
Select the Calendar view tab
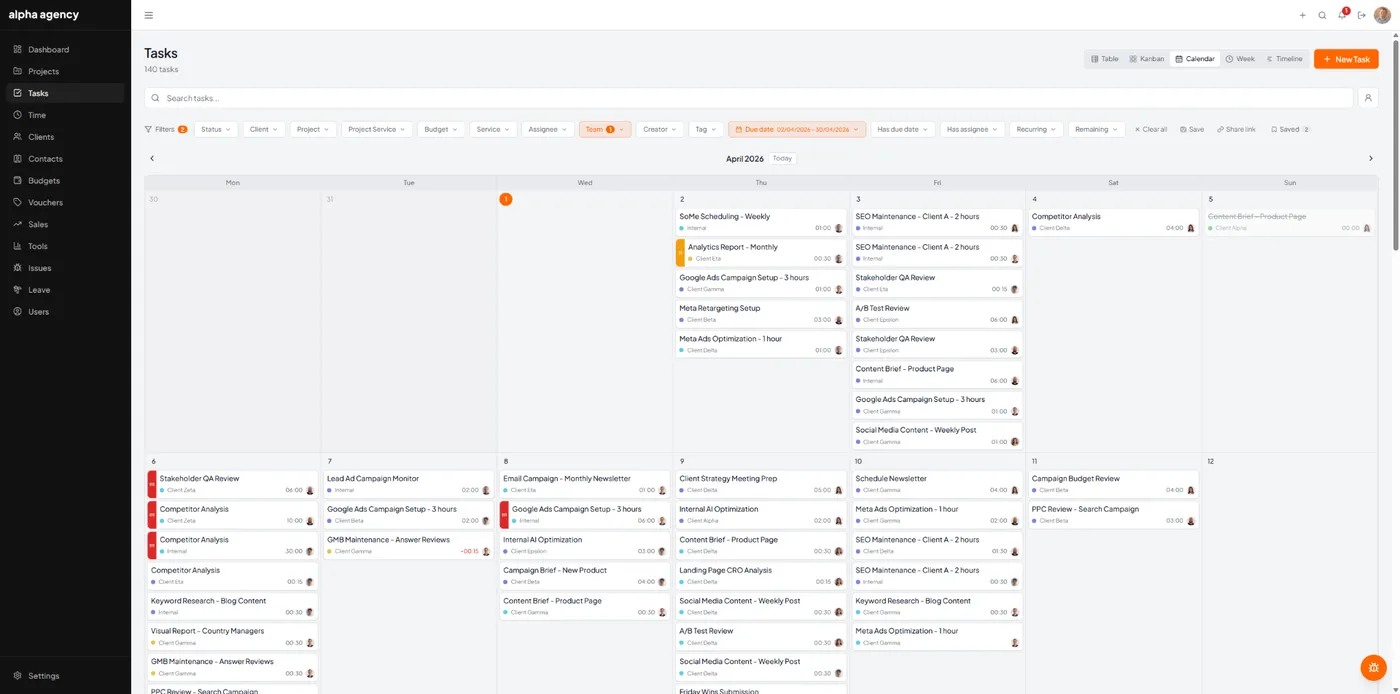tap(1195, 59)
